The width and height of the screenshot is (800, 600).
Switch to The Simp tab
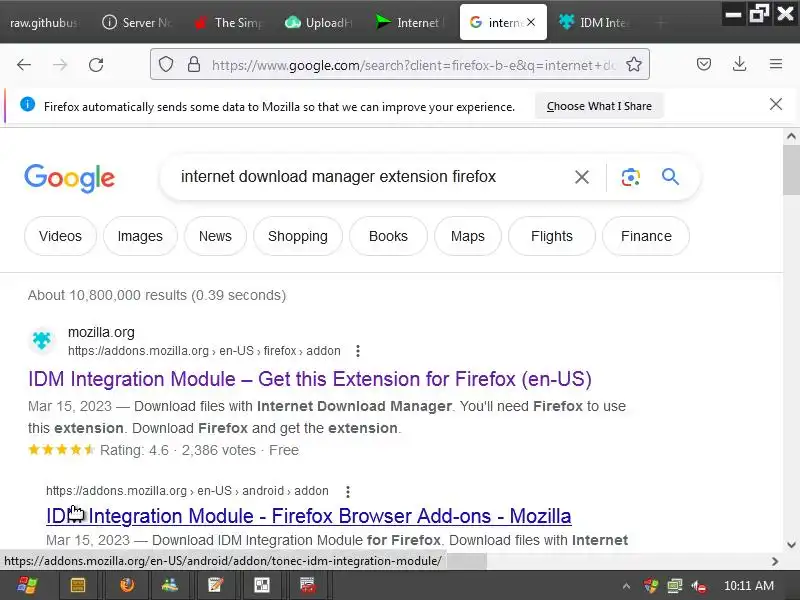pyautogui.click(x=230, y=23)
